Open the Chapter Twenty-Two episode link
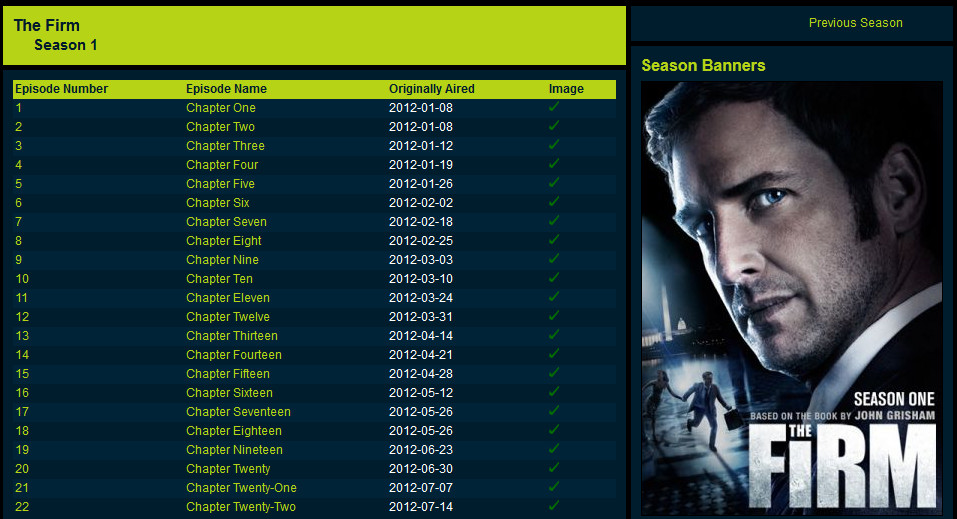 (x=240, y=506)
